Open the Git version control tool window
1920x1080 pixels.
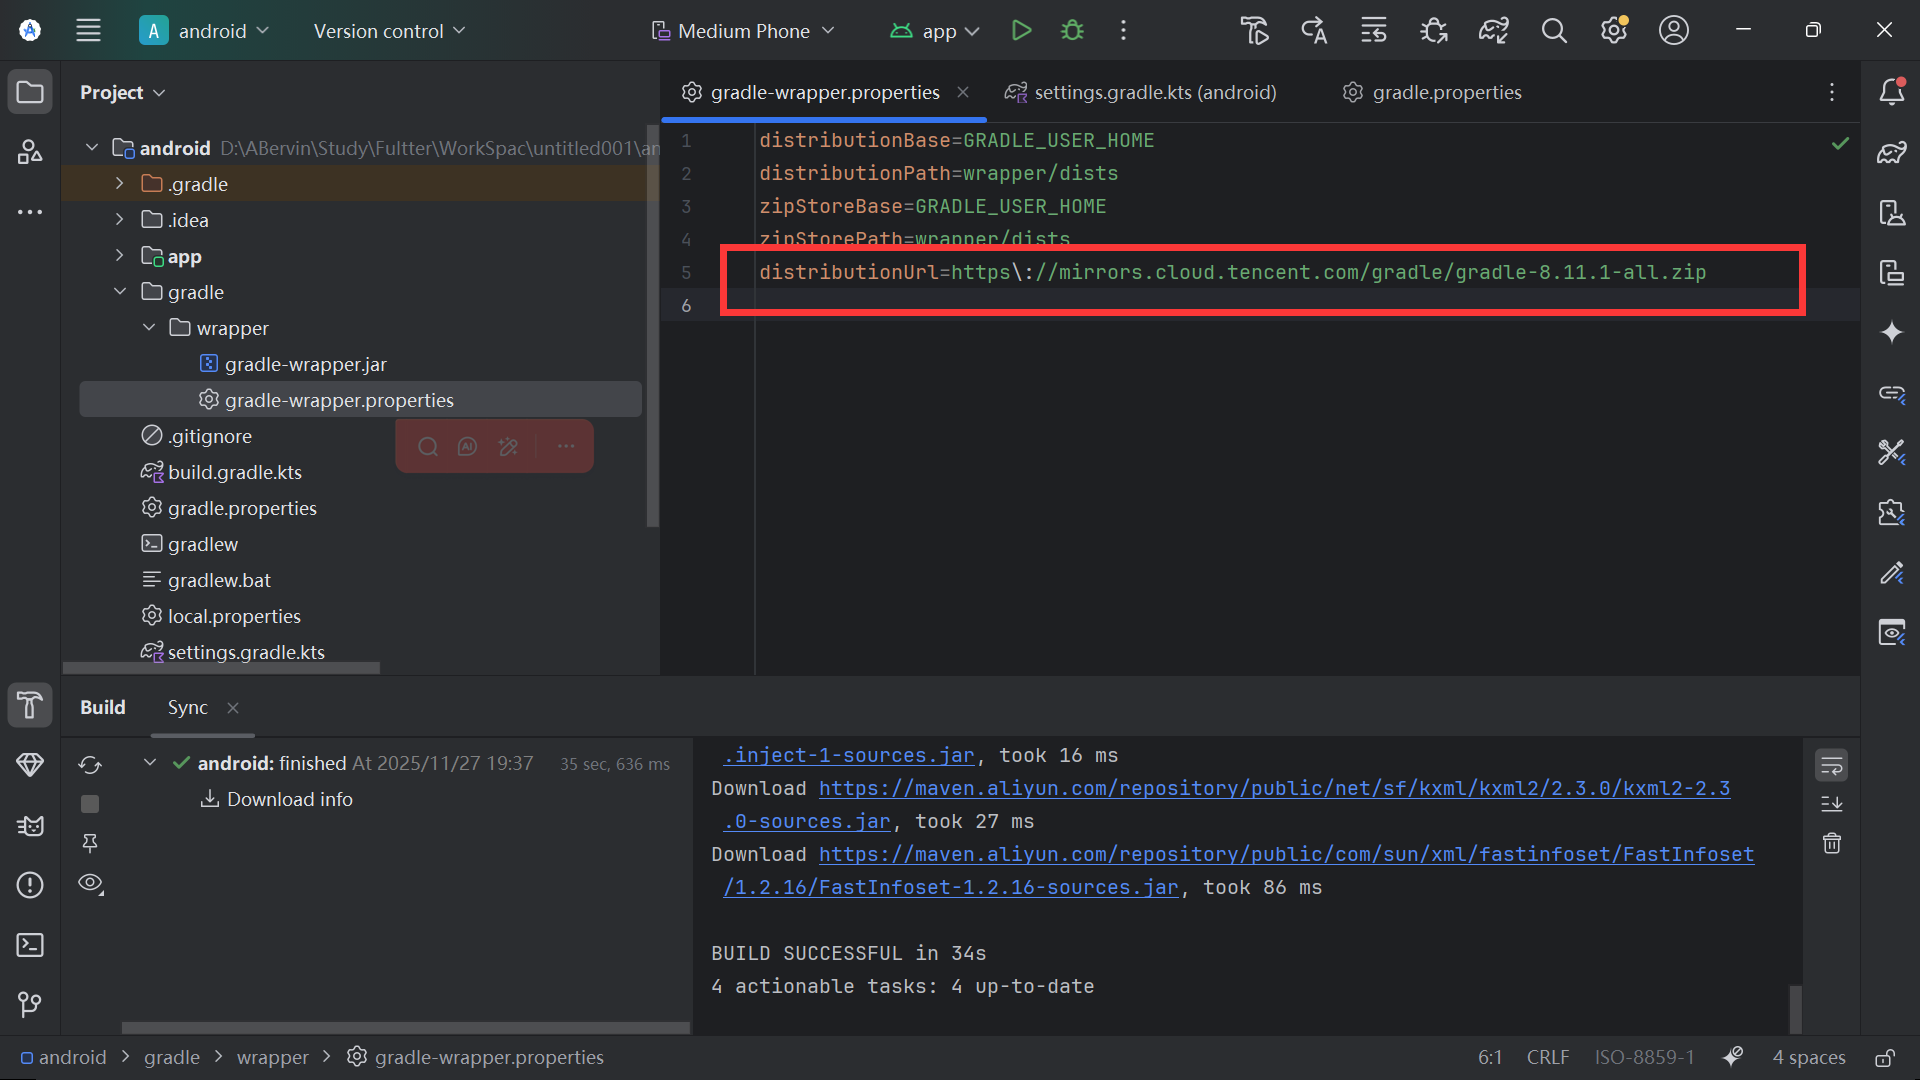(30, 1004)
